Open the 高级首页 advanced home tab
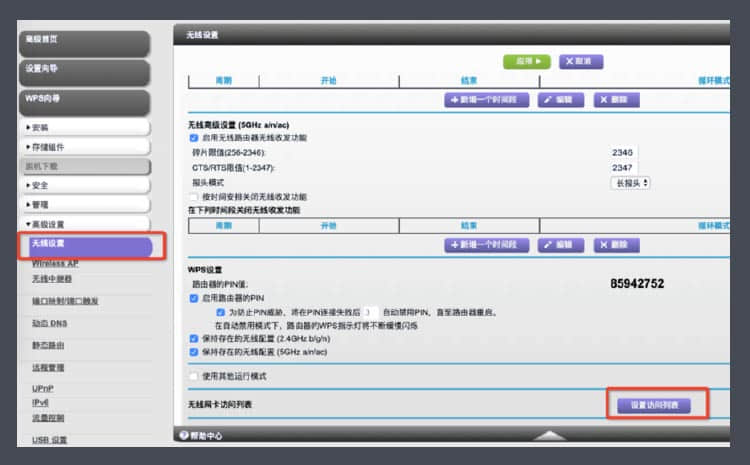750x465 pixels. (x=85, y=43)
